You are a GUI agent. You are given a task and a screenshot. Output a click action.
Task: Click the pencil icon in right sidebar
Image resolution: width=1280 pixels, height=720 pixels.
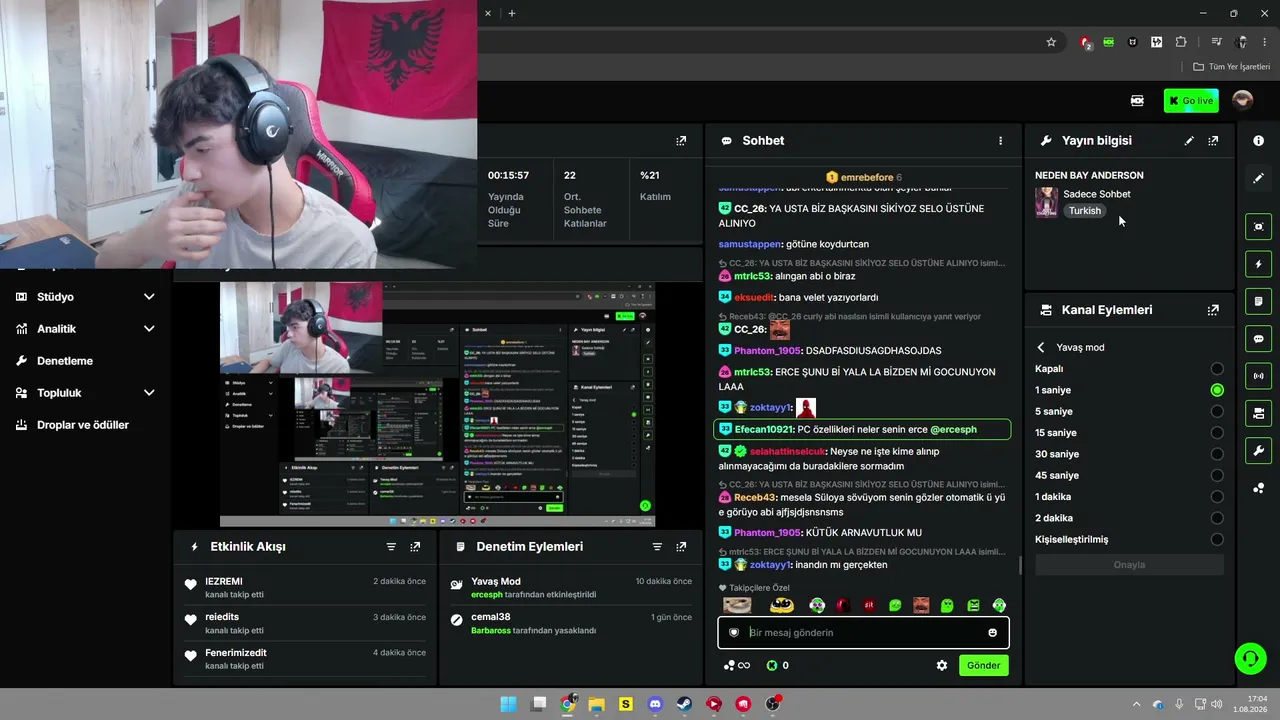tap(1259, 178)
